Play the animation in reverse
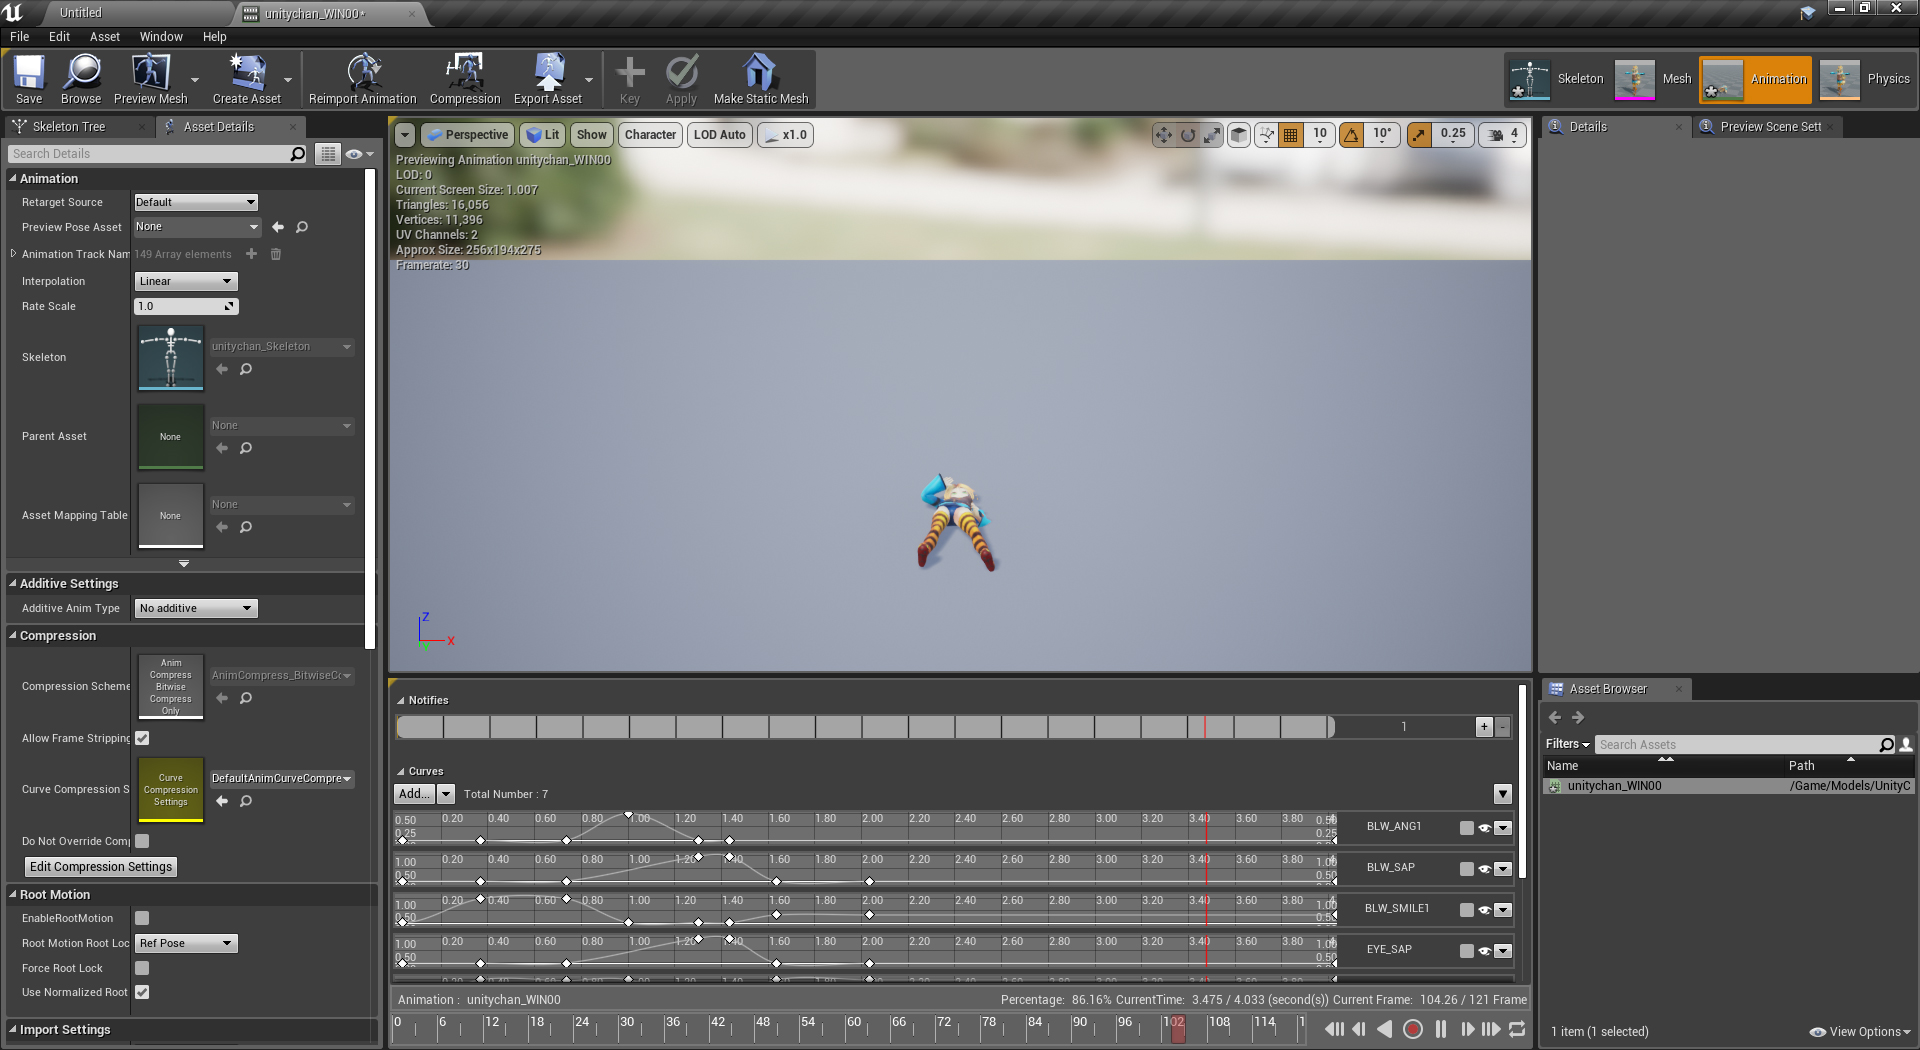Image resolution: width=1920 pixels, height=1050 pixels. tap(1385, 1029)
